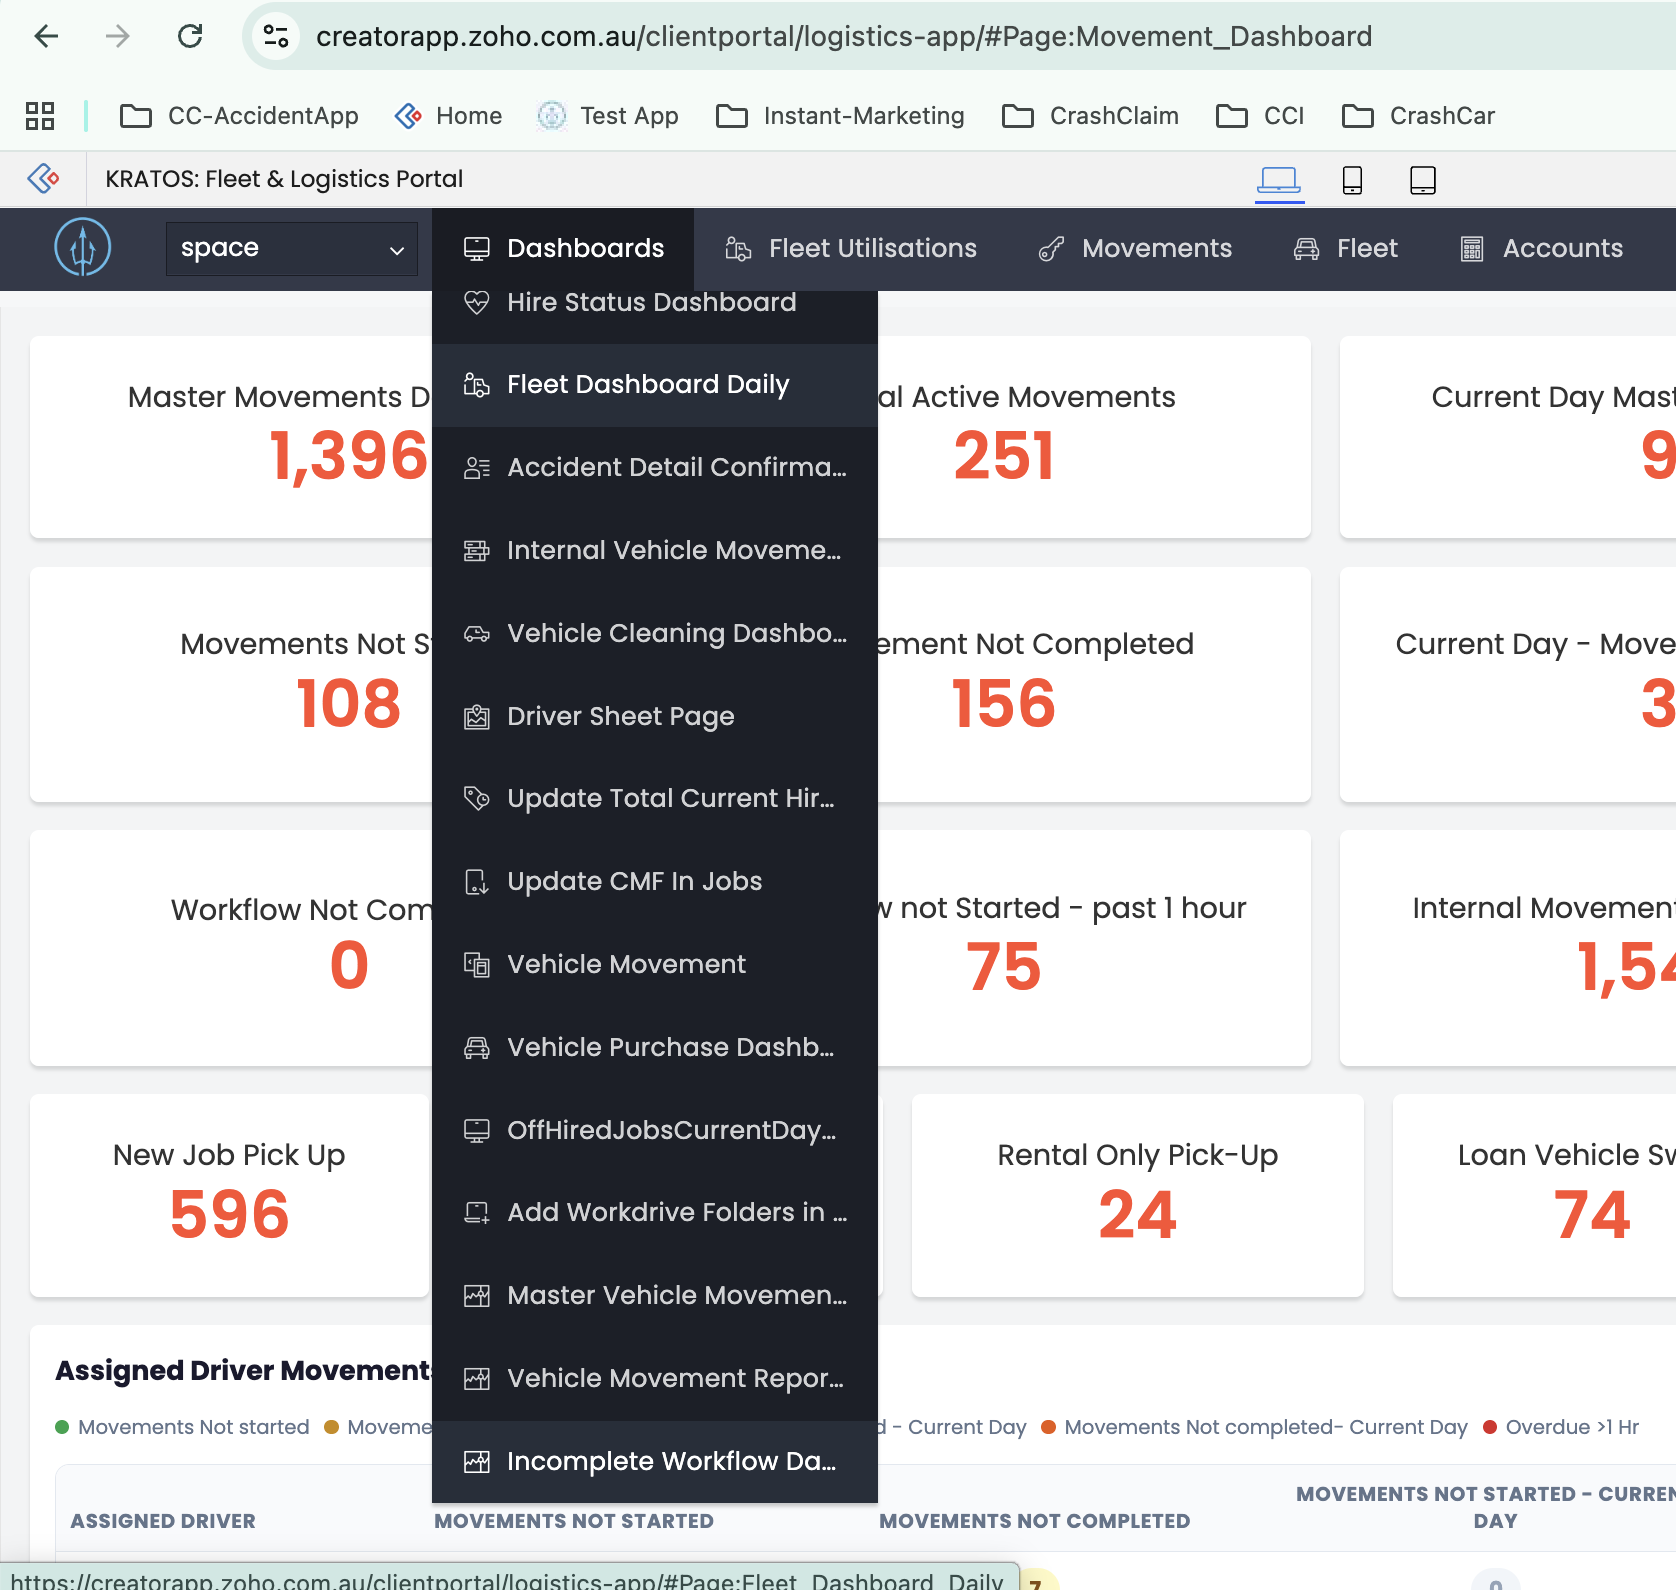The image size is (1676, 1590).
Task: Toggle Movements Not completed- Current Day legend
Action: [1254, 1427]
